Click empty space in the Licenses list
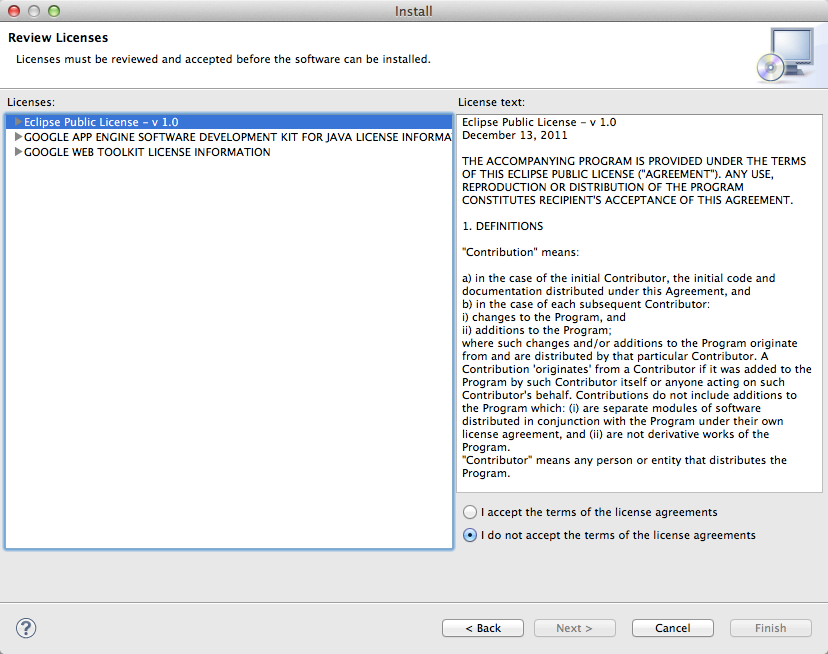828x654 pixels. 229,350
